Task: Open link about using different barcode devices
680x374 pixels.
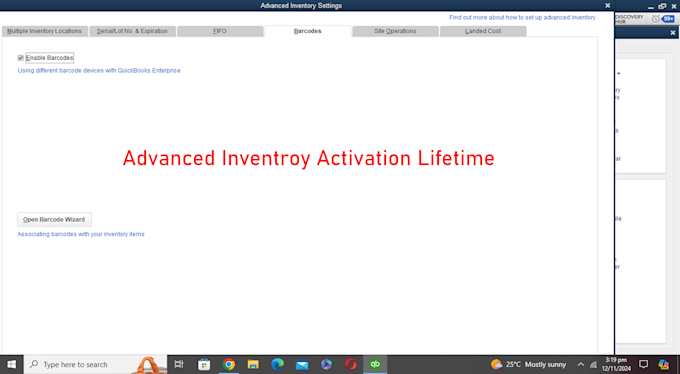Action: (x=99, y=70)
